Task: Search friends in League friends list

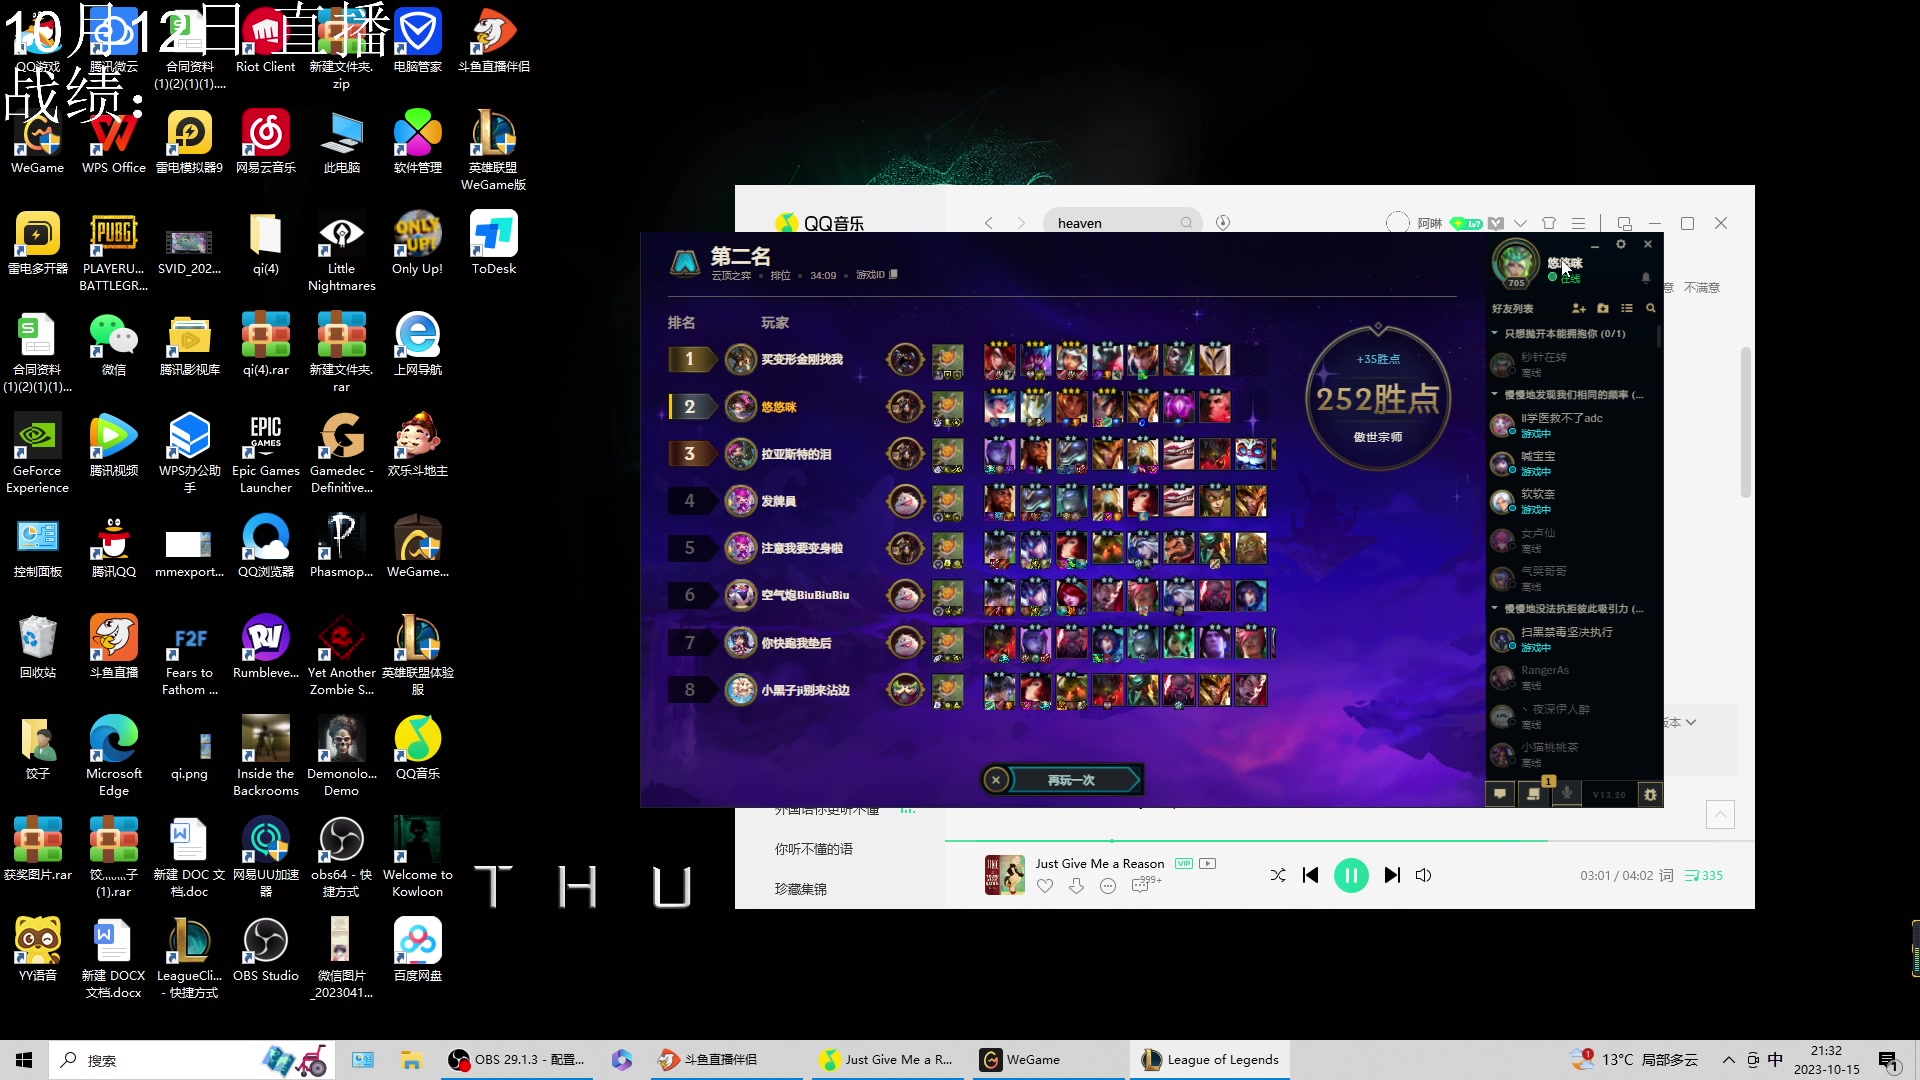Action: (x=1651, y=308)
